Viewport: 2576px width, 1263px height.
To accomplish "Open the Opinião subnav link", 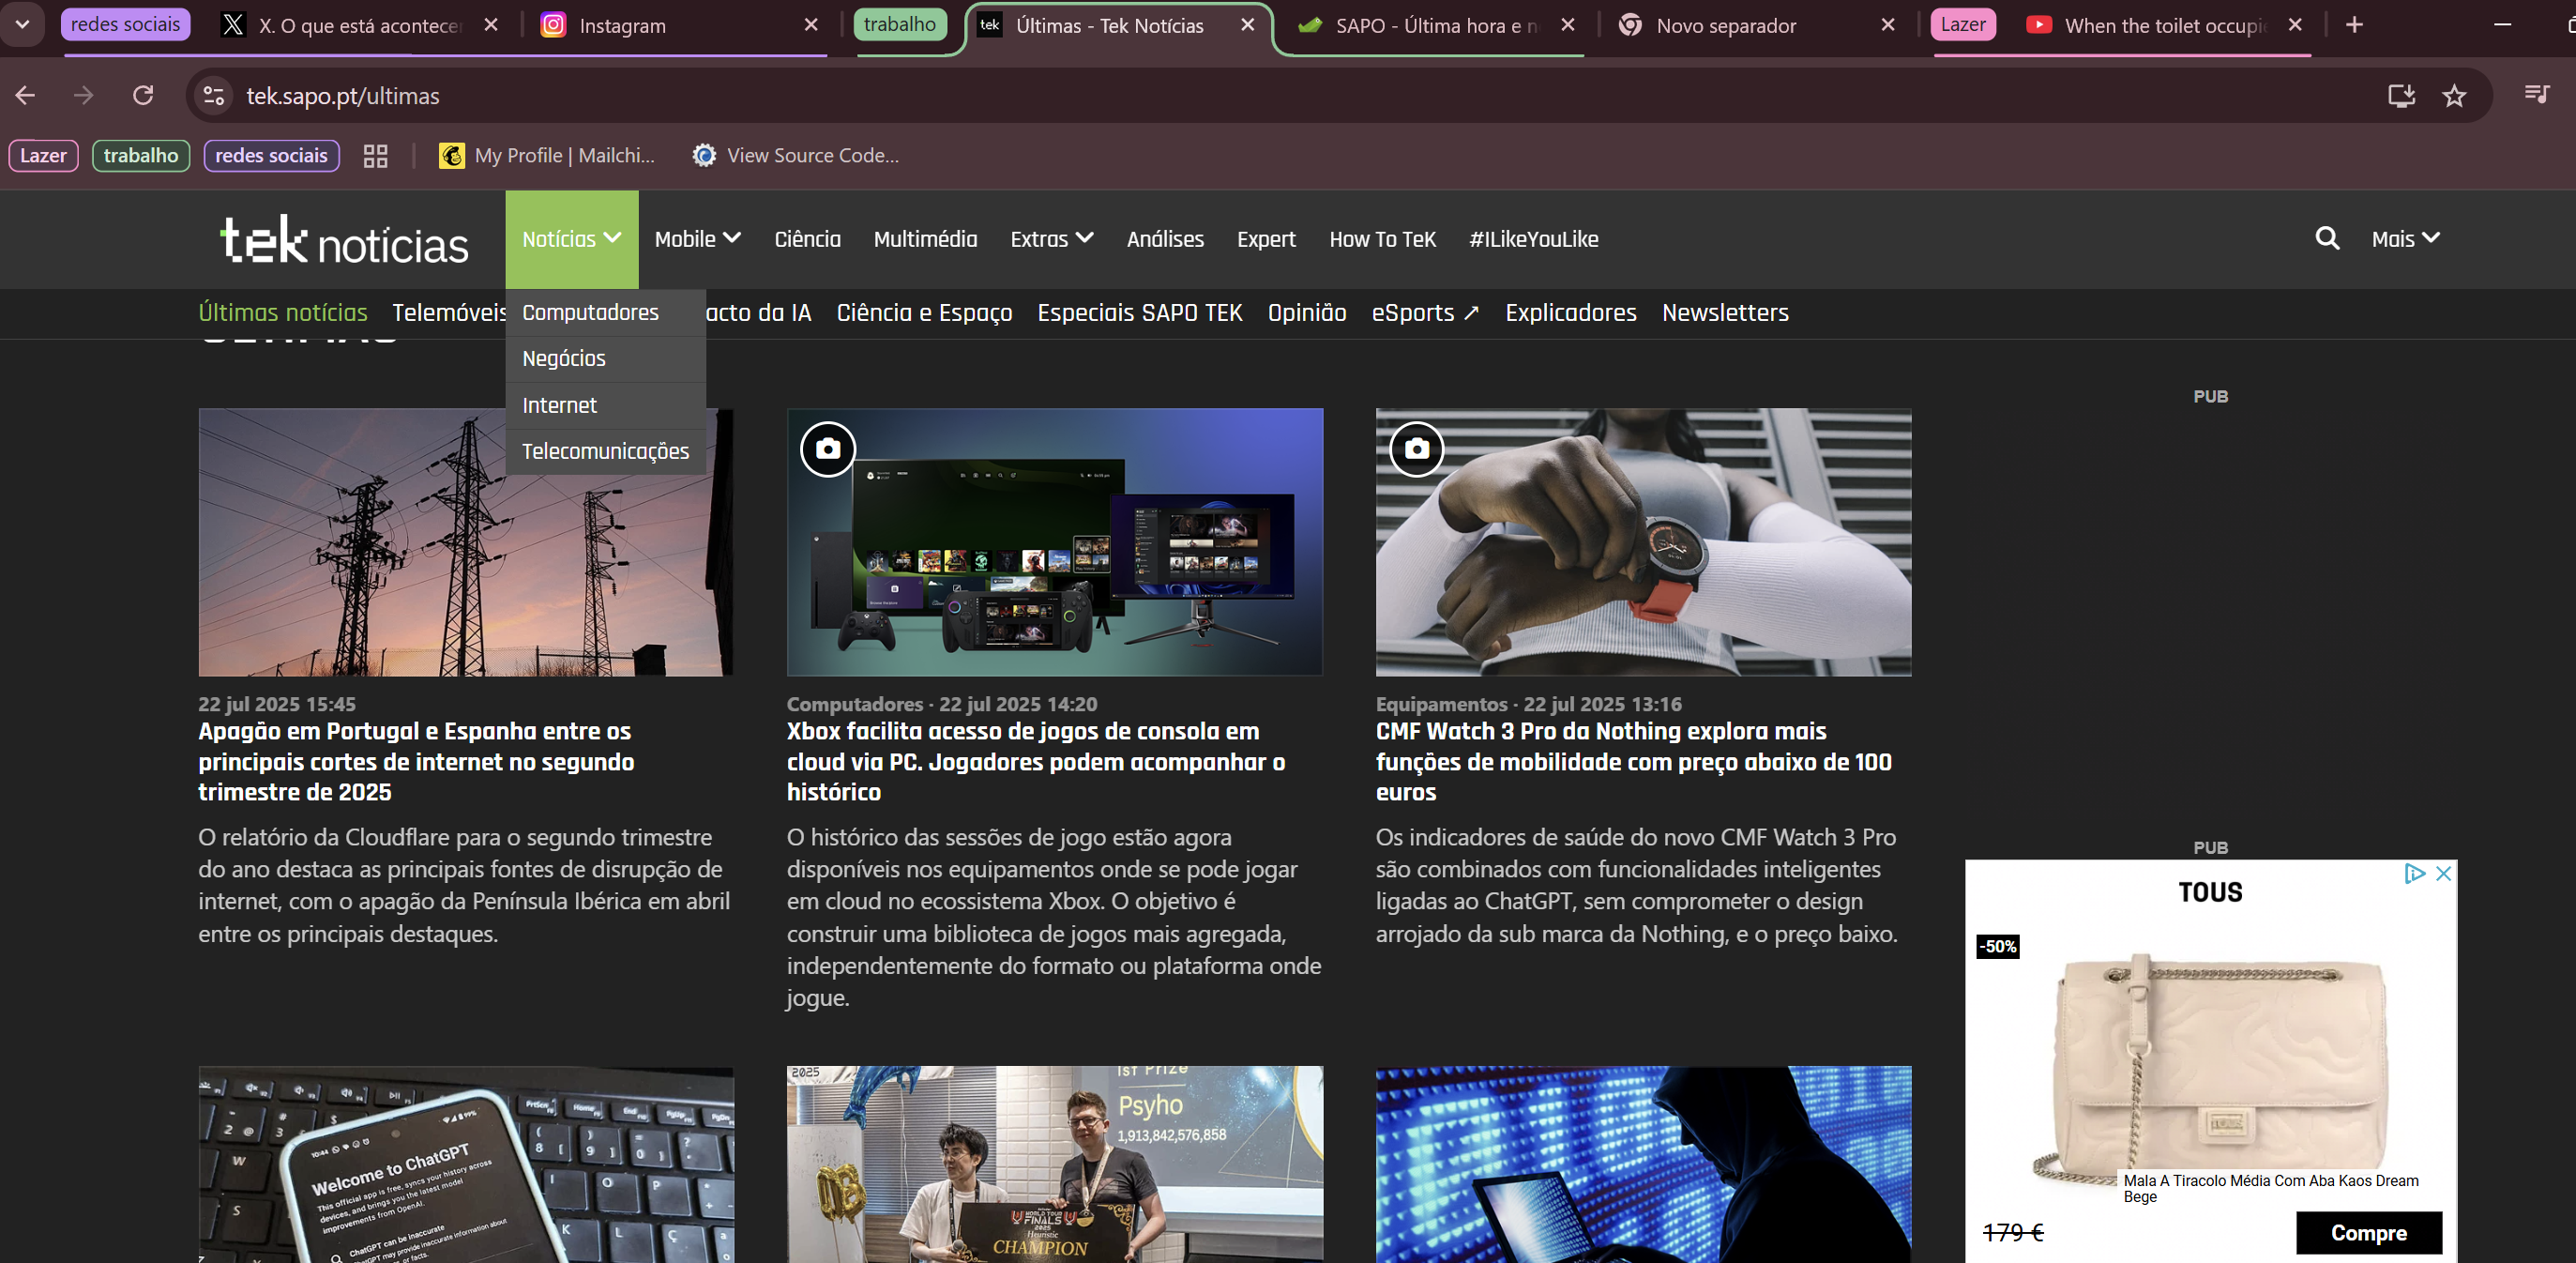I will point(1307,313).
